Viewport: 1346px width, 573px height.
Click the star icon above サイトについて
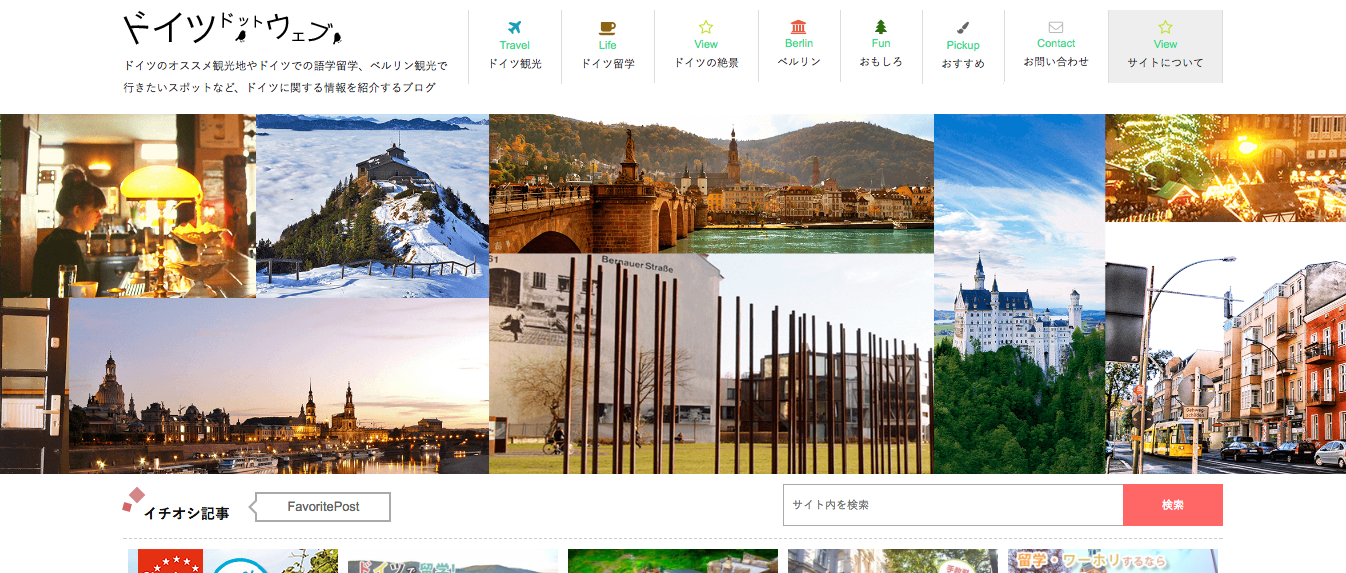1165,27
